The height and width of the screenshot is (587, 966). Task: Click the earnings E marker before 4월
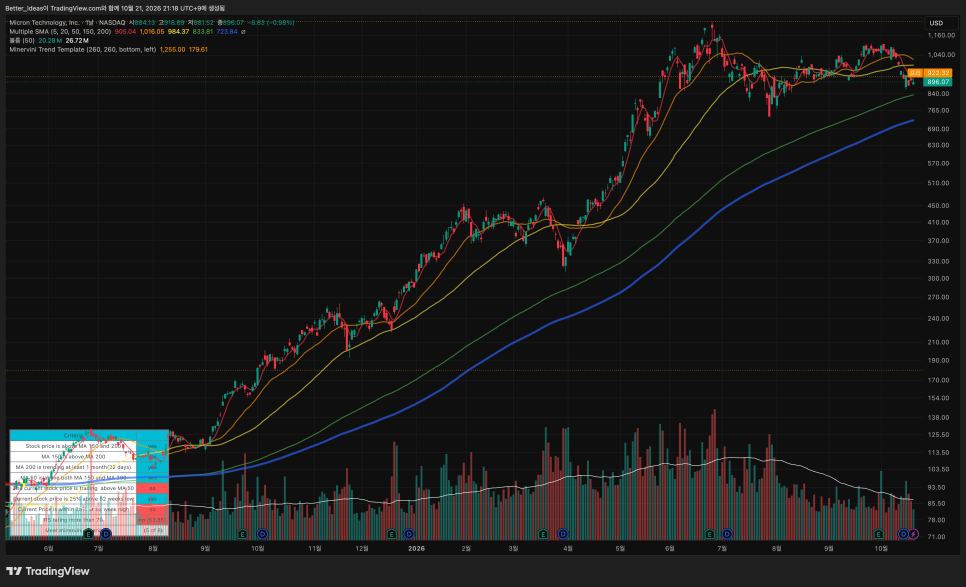coord(543,534)
